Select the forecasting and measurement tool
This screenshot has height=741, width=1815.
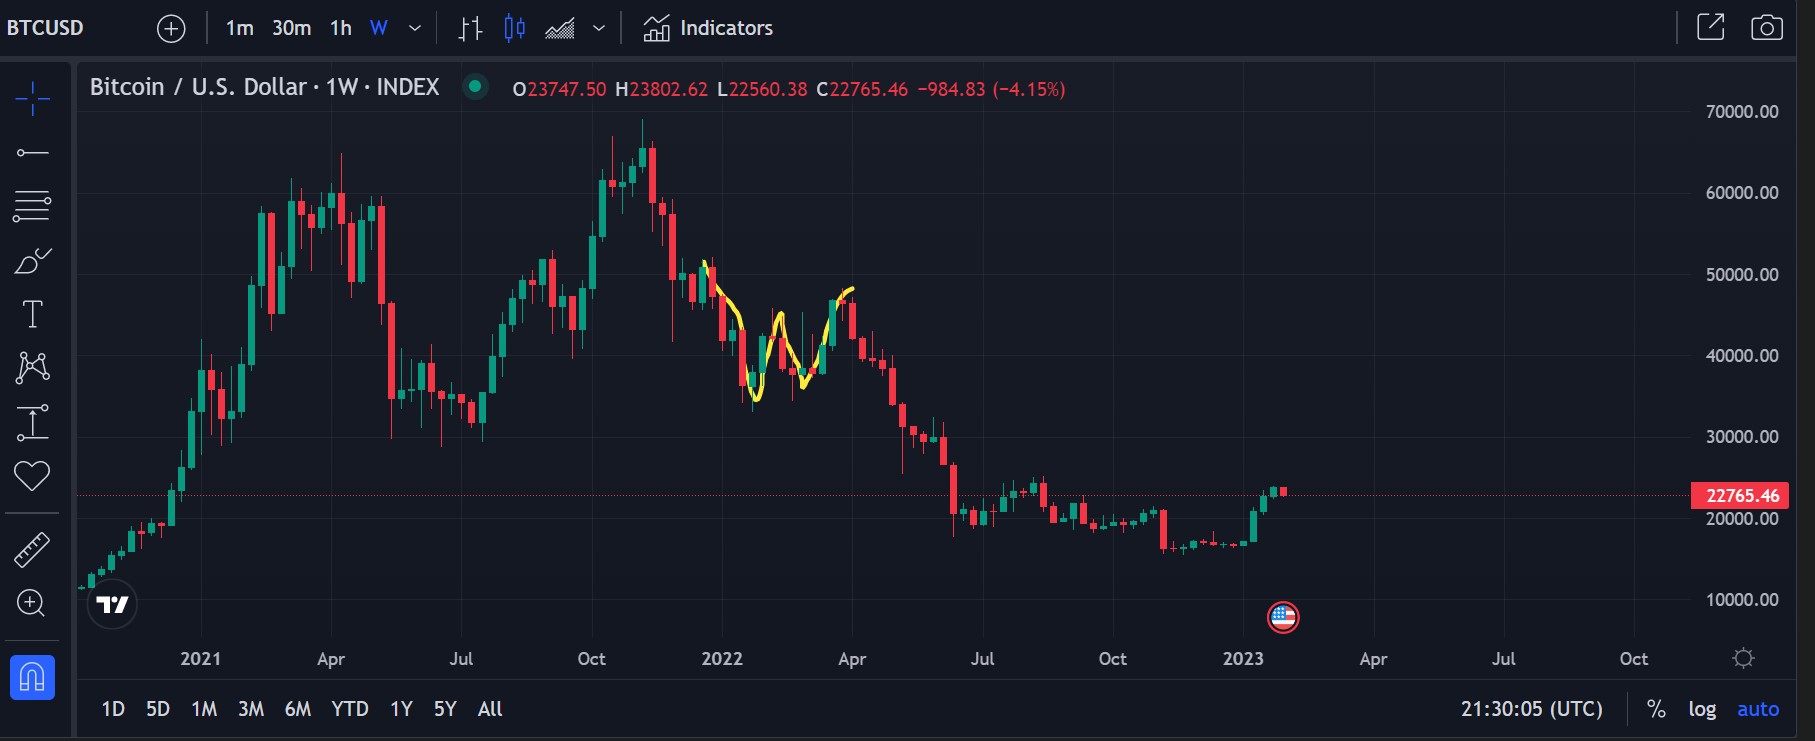click(x=33, y=422)
